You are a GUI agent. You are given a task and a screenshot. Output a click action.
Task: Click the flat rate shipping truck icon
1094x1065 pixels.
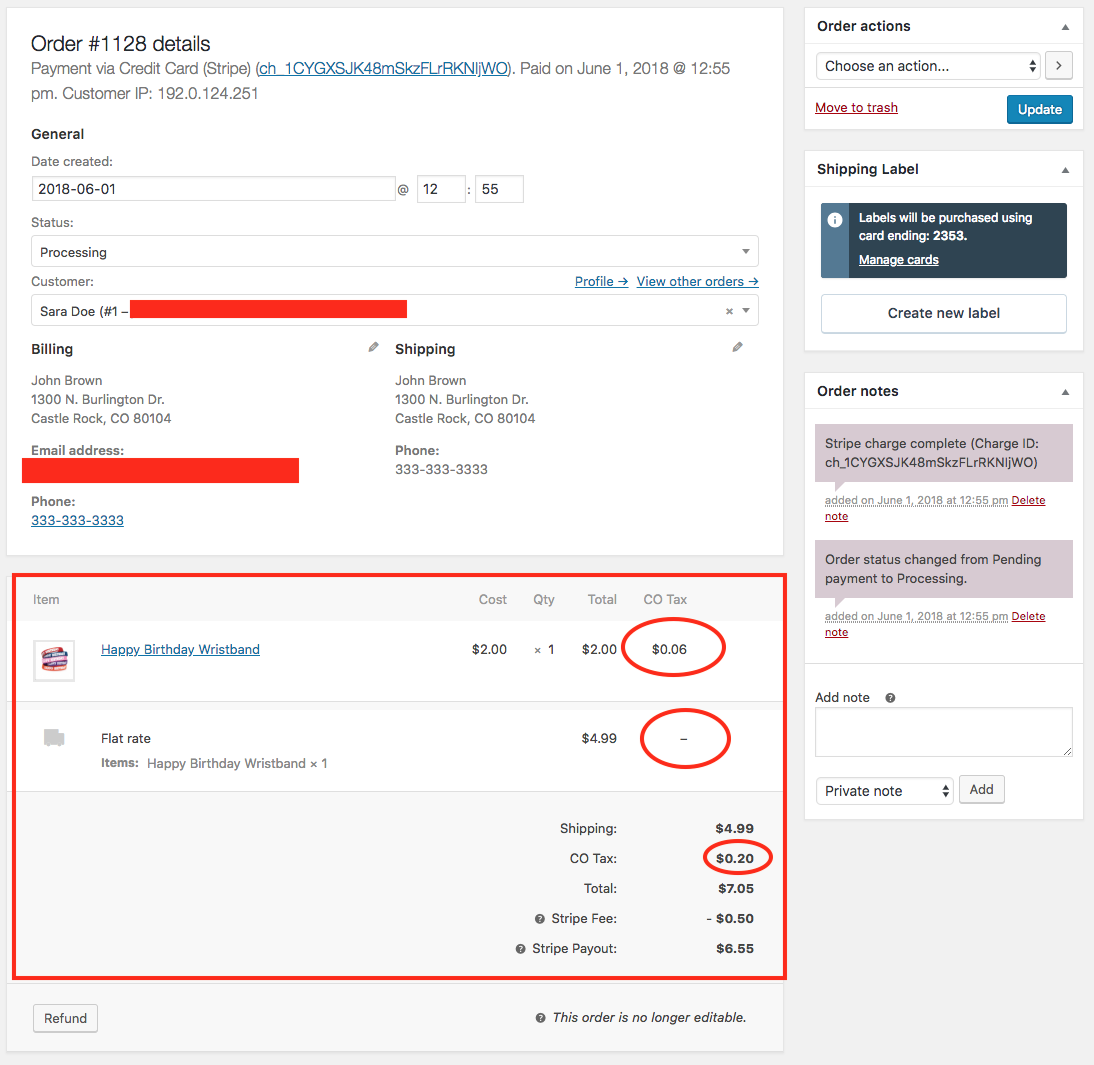54,738
